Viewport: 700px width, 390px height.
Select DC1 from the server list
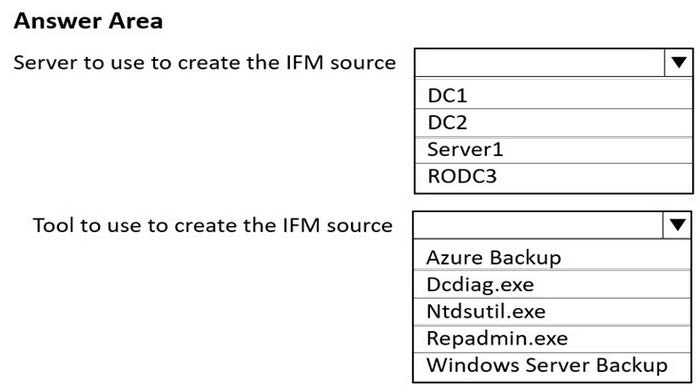[x=554, y=95]
